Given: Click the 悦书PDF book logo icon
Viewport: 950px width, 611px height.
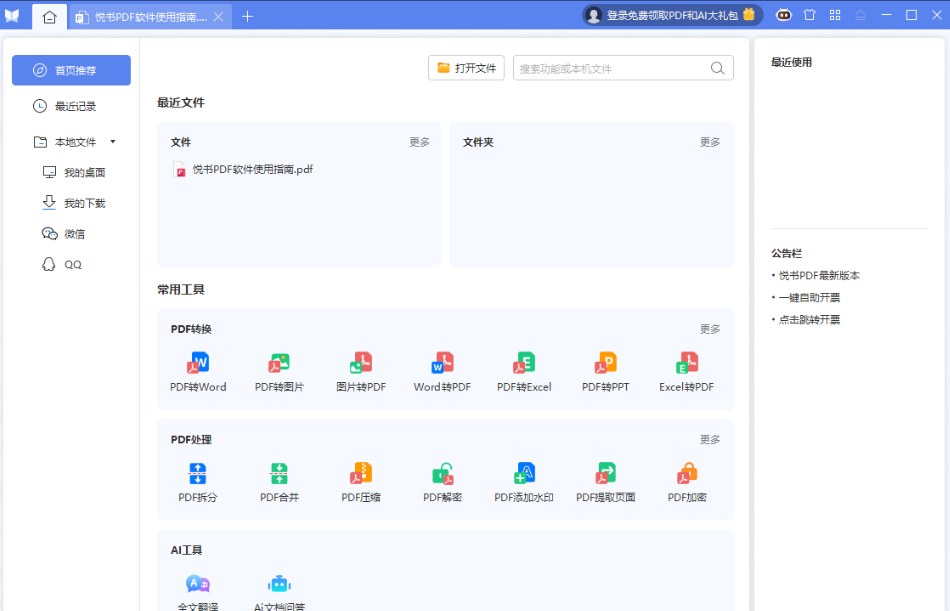Looking at the screenshot, I should click(x=12, y=16).
